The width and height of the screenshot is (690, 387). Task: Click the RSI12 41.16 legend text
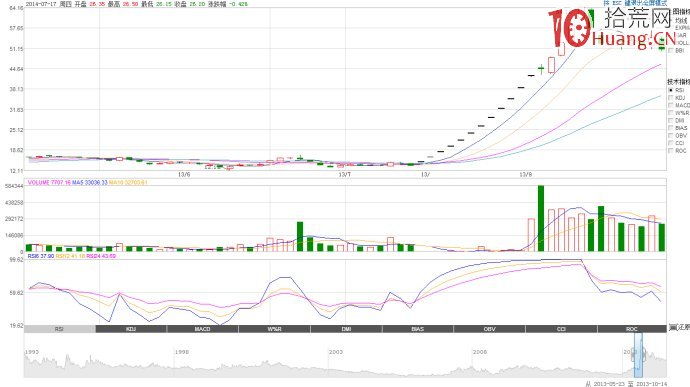(x=70, y=256)
